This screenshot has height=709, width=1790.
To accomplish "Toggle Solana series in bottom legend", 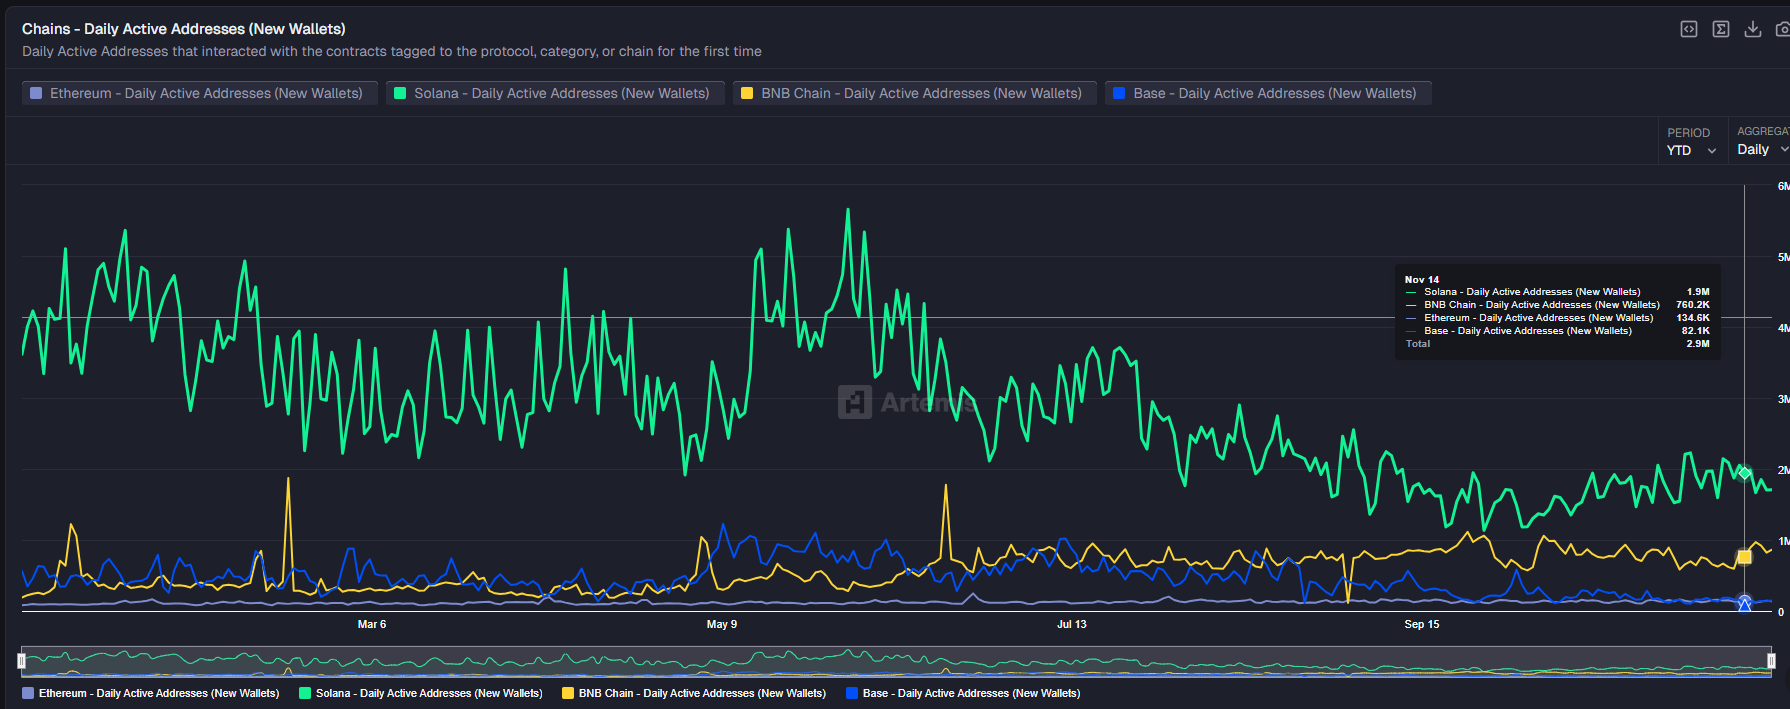I will point(420,693).
